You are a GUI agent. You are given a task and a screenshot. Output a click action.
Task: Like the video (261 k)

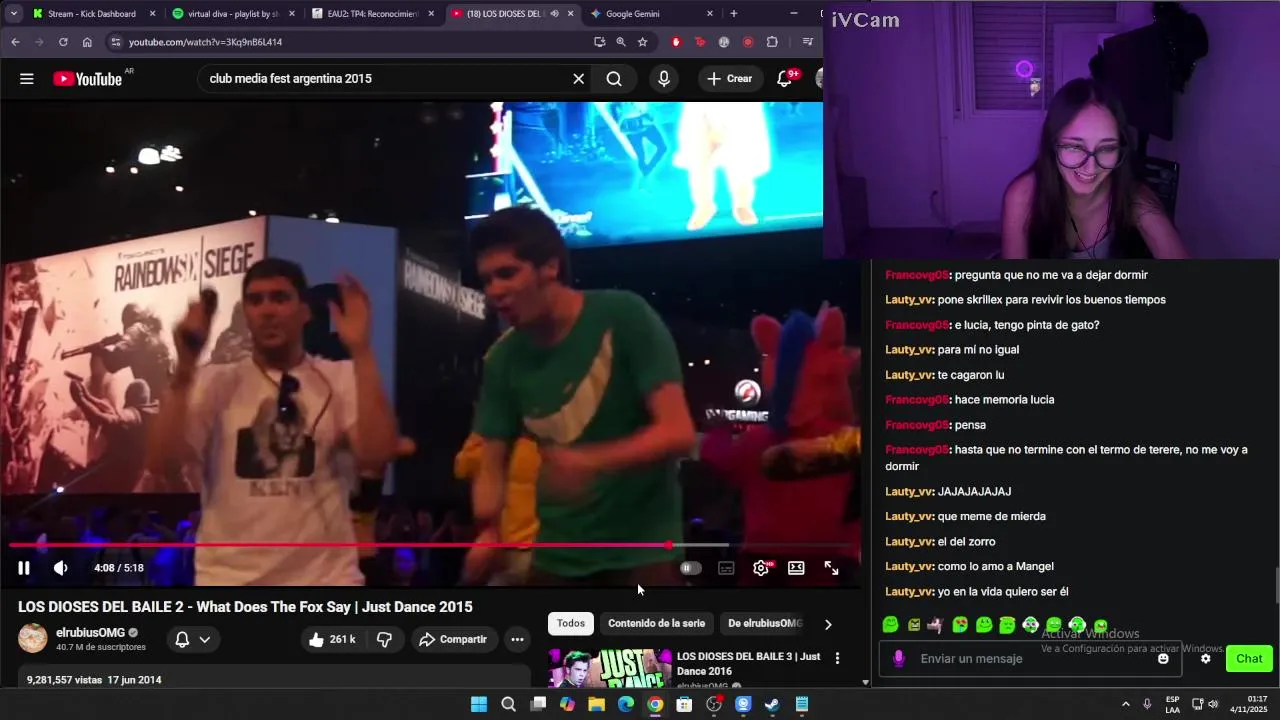[x=333, y=640]
